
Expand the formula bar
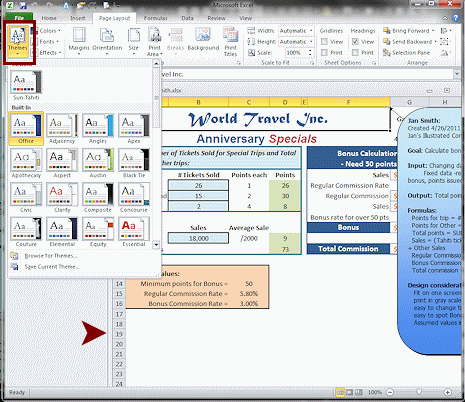click(456, 74)
